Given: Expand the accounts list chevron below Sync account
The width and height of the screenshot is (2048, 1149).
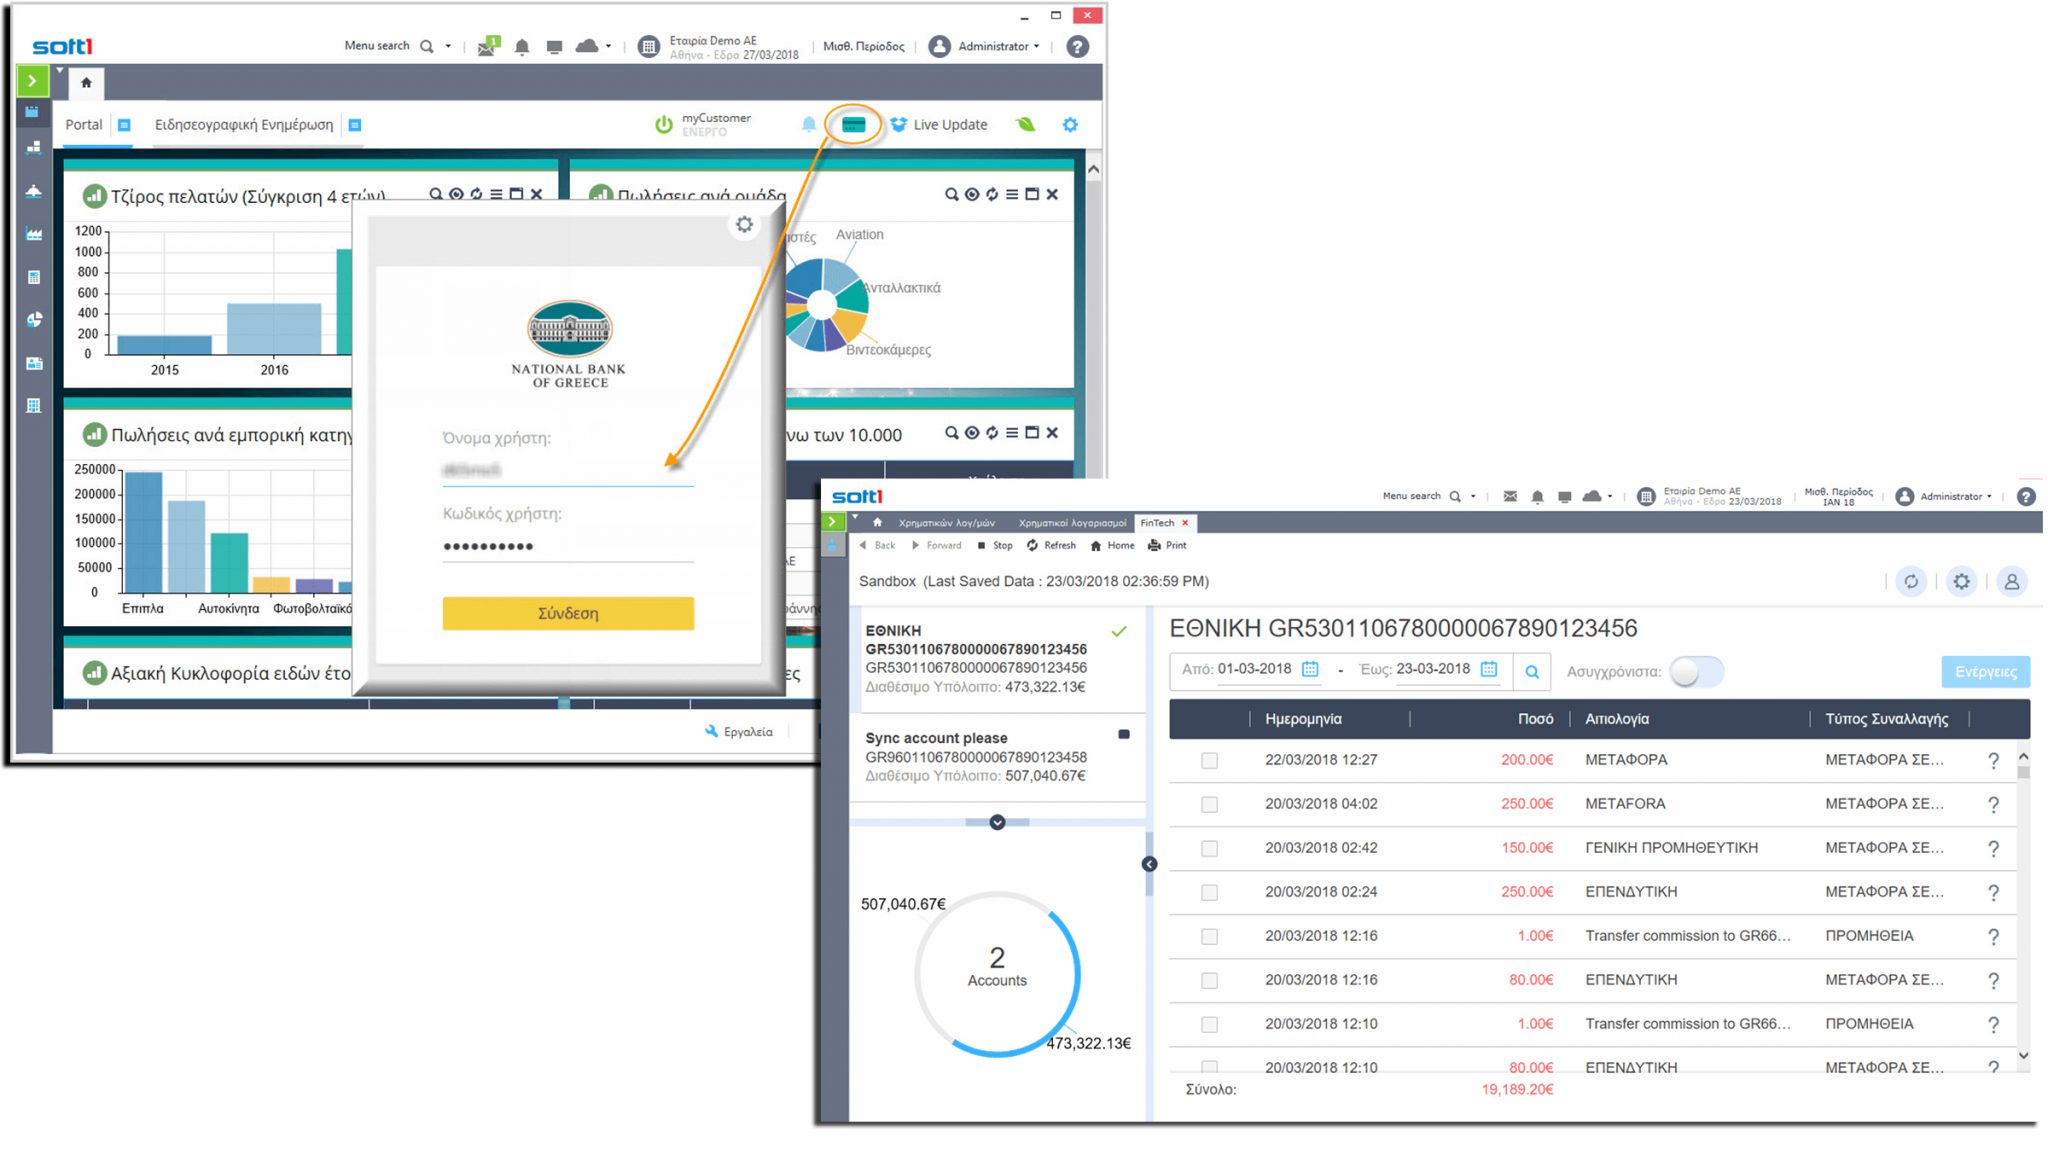Looking at the screenshot, I should point(997,822).
